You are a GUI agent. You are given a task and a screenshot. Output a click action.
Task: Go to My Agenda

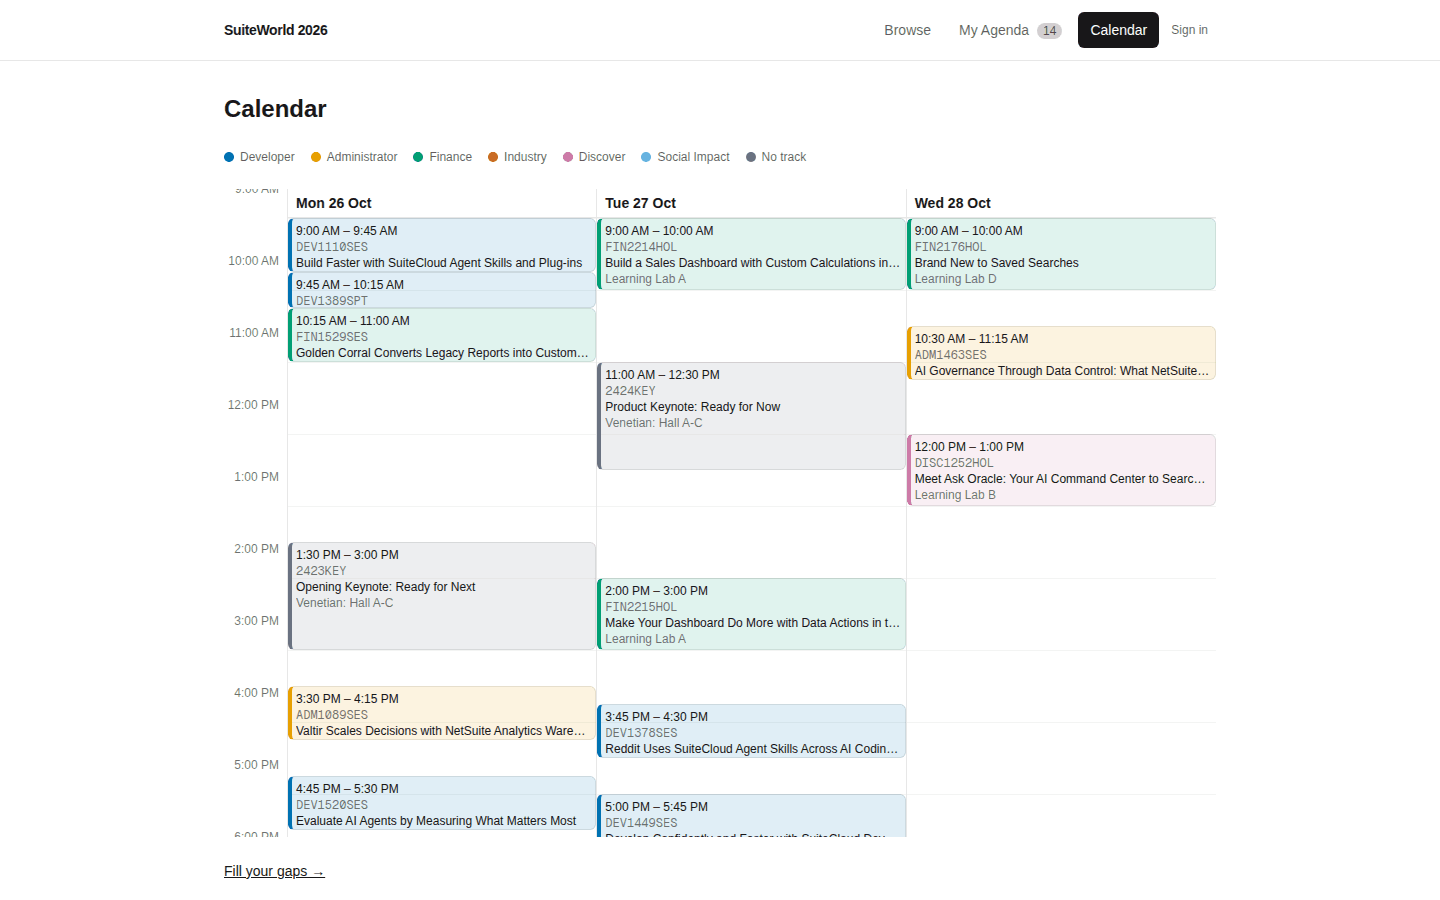coord(1010,30)
